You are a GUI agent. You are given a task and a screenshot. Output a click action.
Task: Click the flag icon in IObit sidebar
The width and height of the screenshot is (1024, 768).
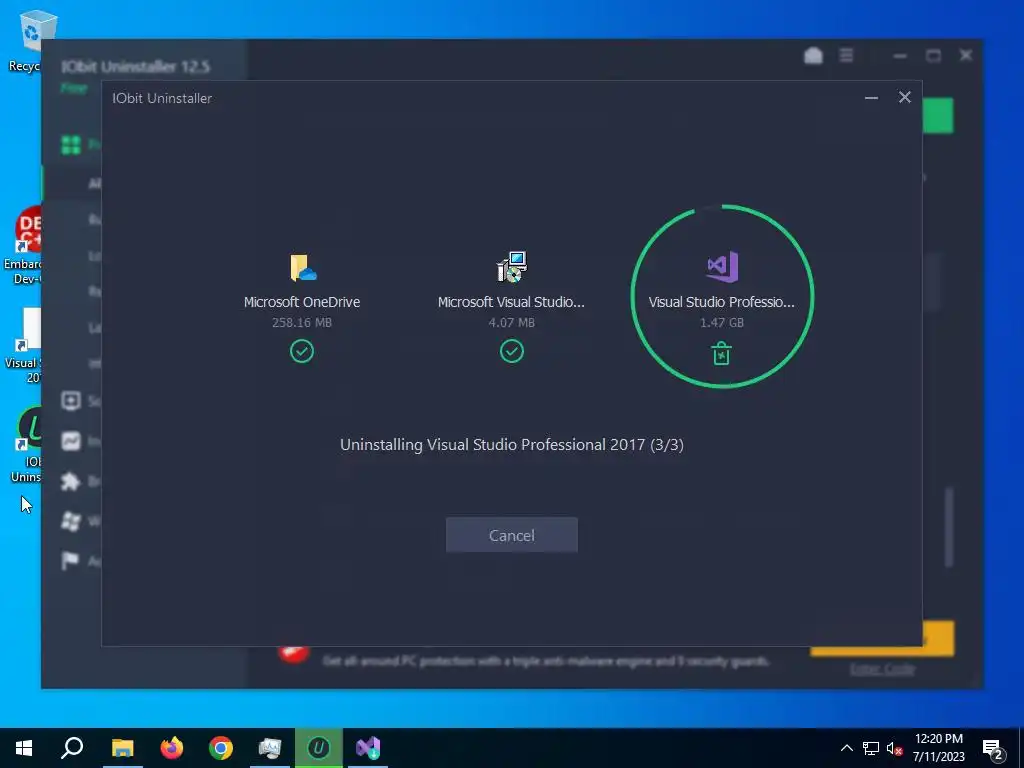[70, 560]
